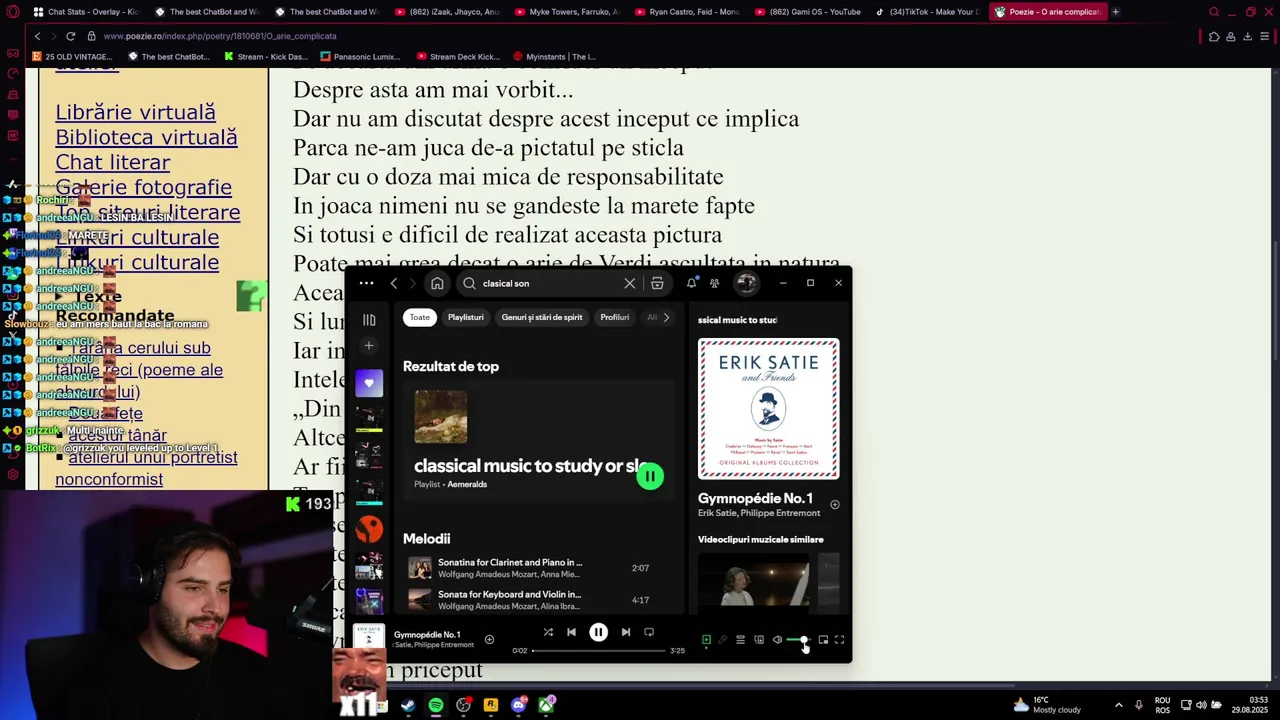Open Browse icon beside Spotify search box
Image resolution: width=1280 pixels, height=720 pixels.
[x=657, y=283]
